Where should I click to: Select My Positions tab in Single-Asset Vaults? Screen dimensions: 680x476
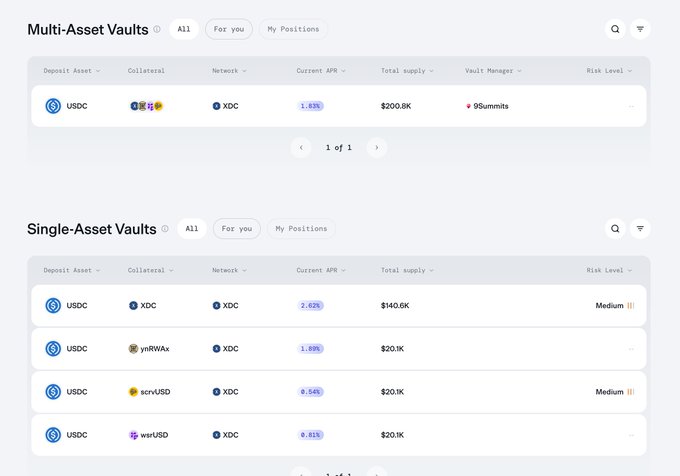coord(301,228)
